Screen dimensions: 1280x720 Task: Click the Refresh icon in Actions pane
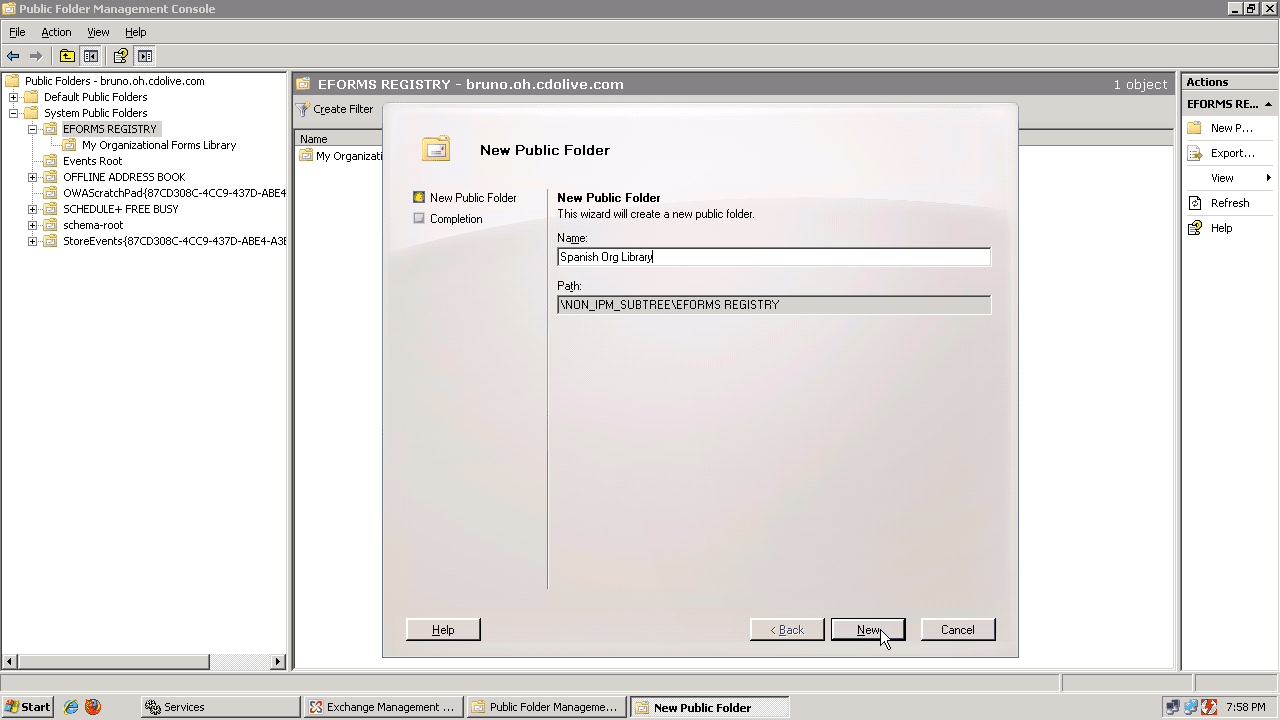click(x=1194, y=203)
